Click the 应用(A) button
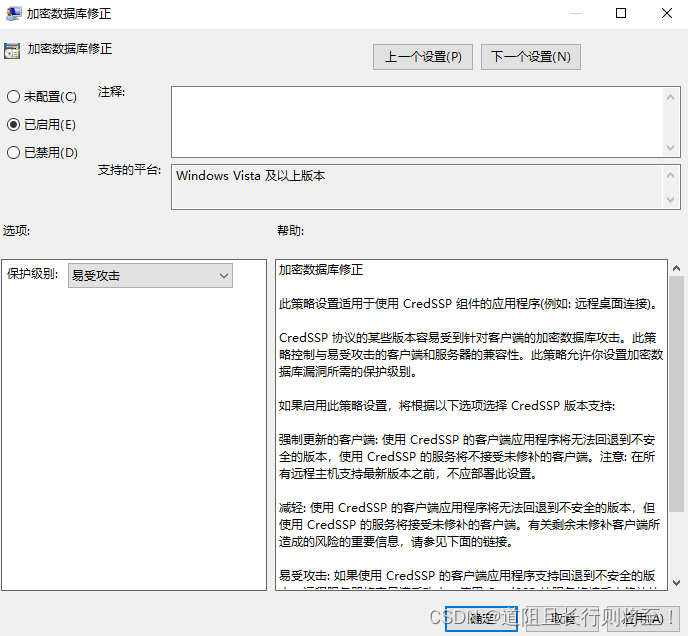 [643, 619]
